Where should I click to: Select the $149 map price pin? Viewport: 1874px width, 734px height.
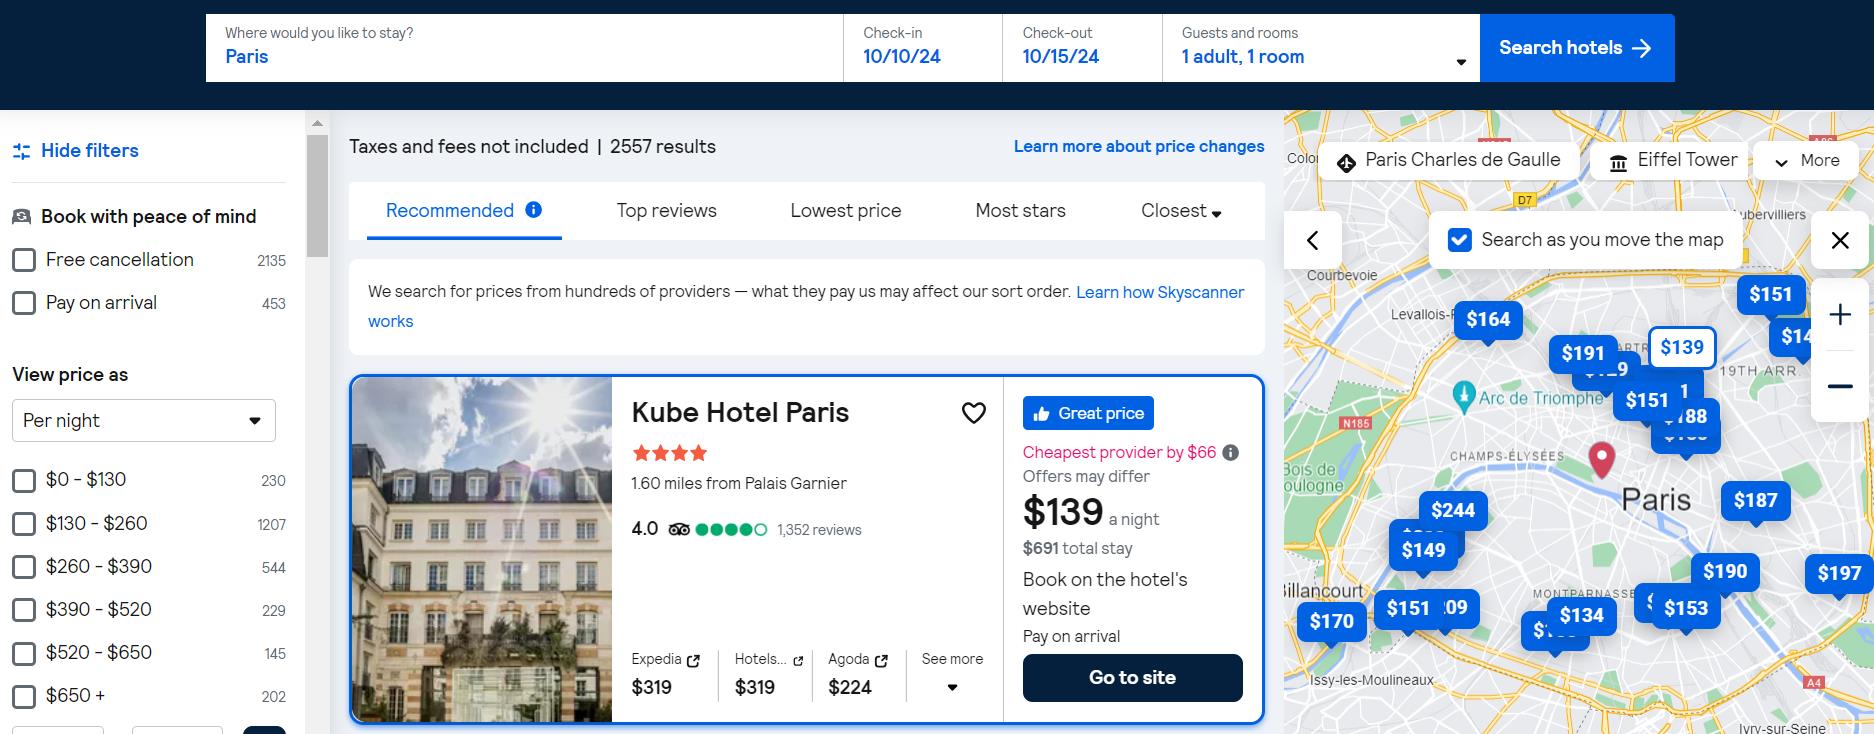click(x=1423, y=551)
